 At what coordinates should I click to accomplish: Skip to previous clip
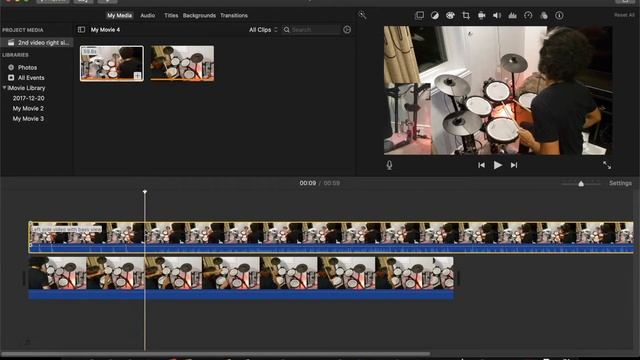tap(482, 165)
